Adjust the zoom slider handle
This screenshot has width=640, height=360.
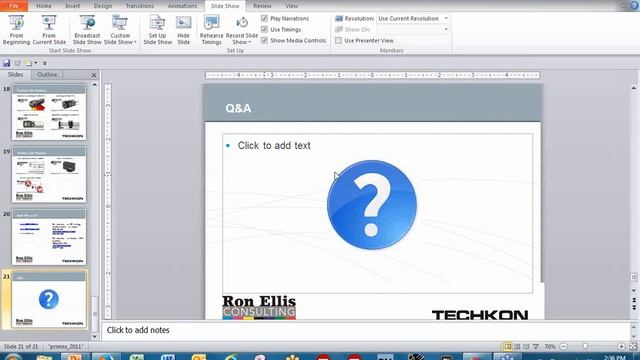(x=585, y=347)
